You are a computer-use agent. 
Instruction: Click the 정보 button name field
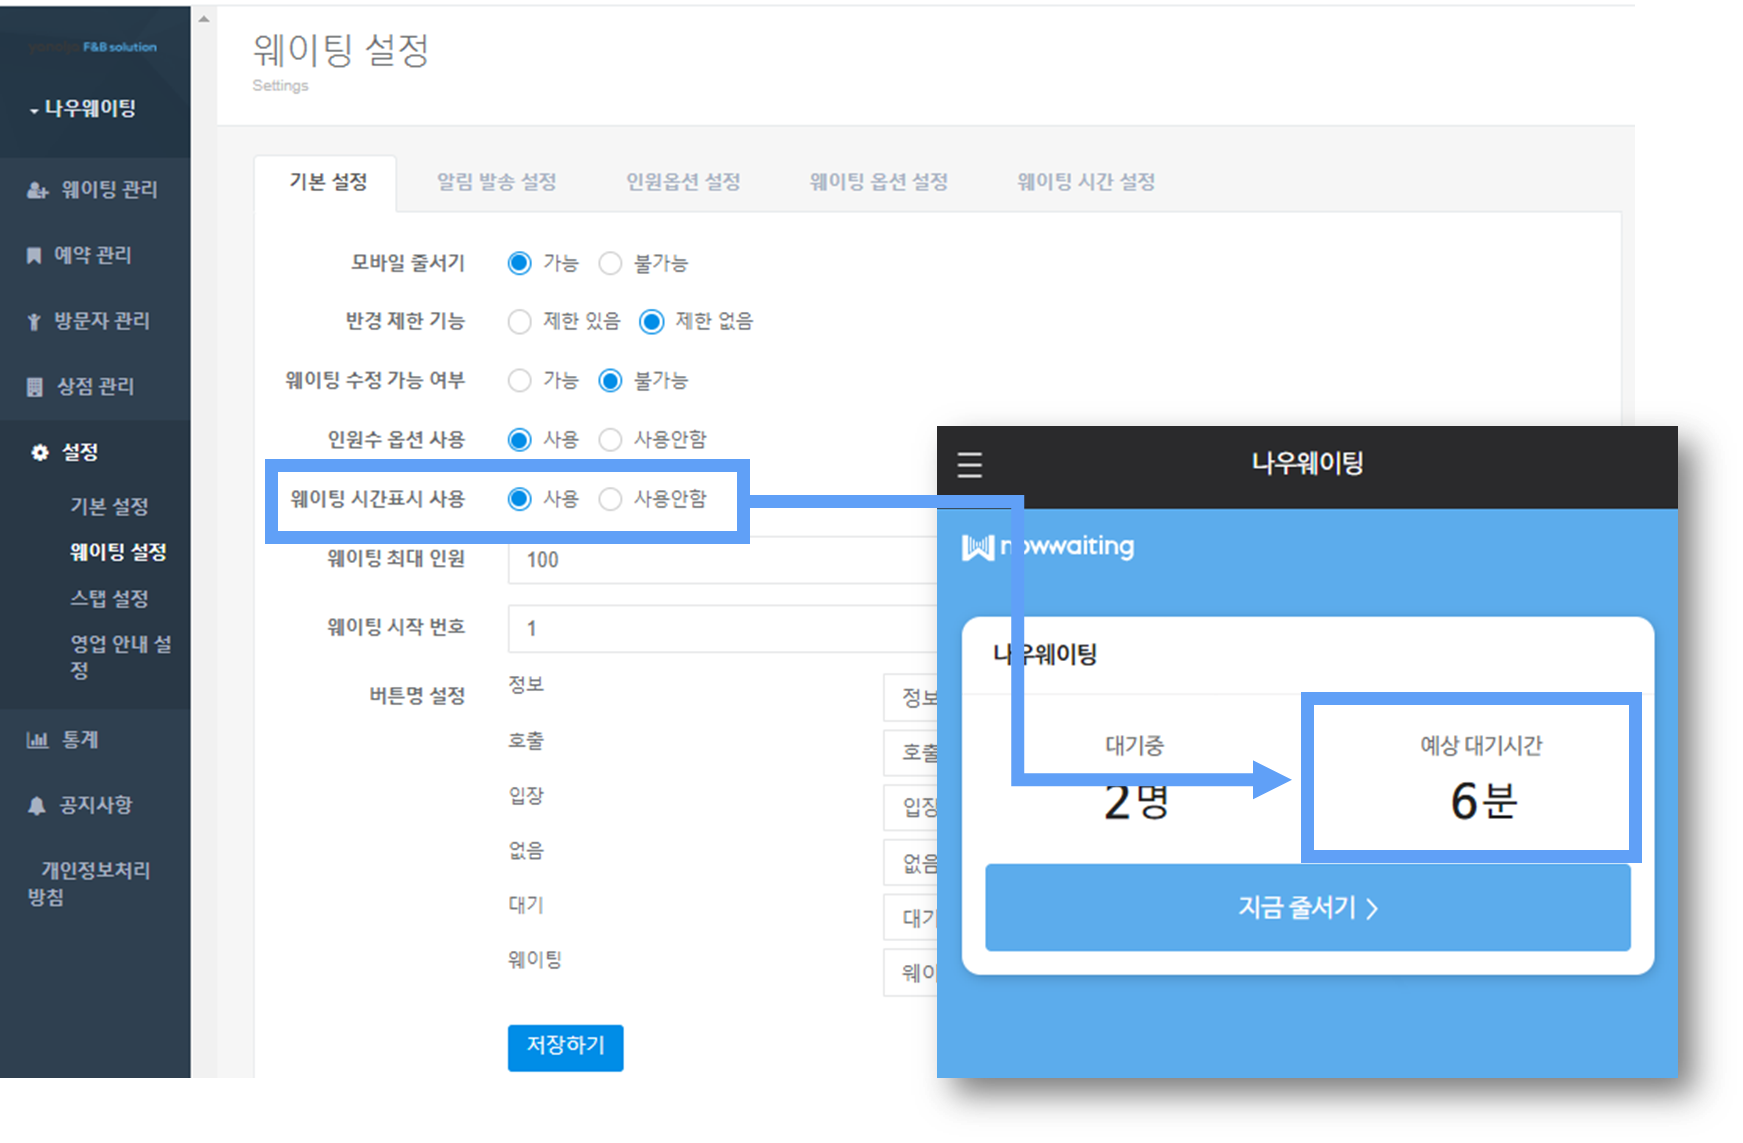pos(911,697)
